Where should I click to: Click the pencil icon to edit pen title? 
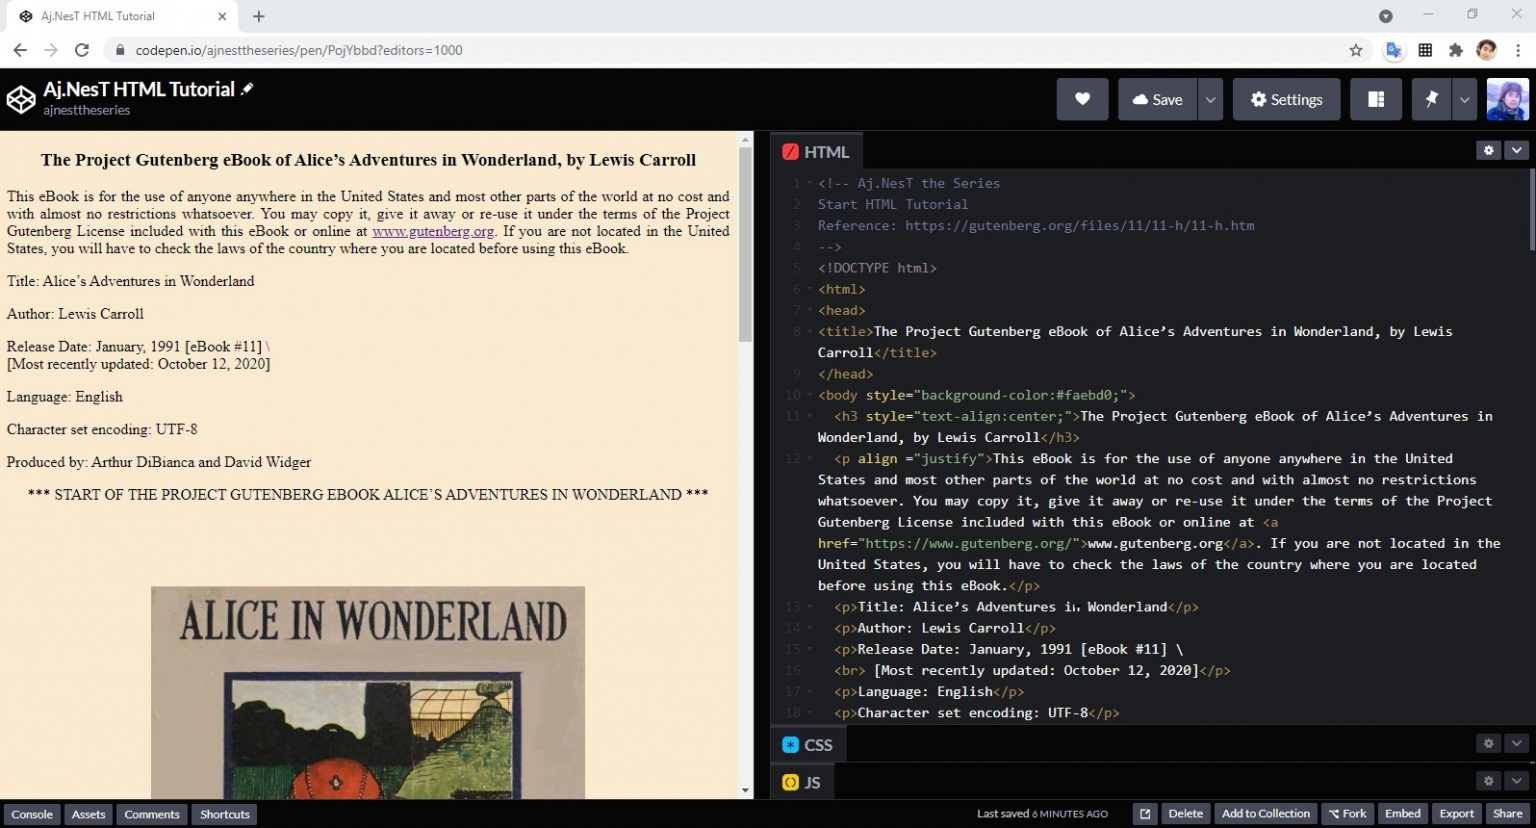pyautogui.click(x=247, y=89)
